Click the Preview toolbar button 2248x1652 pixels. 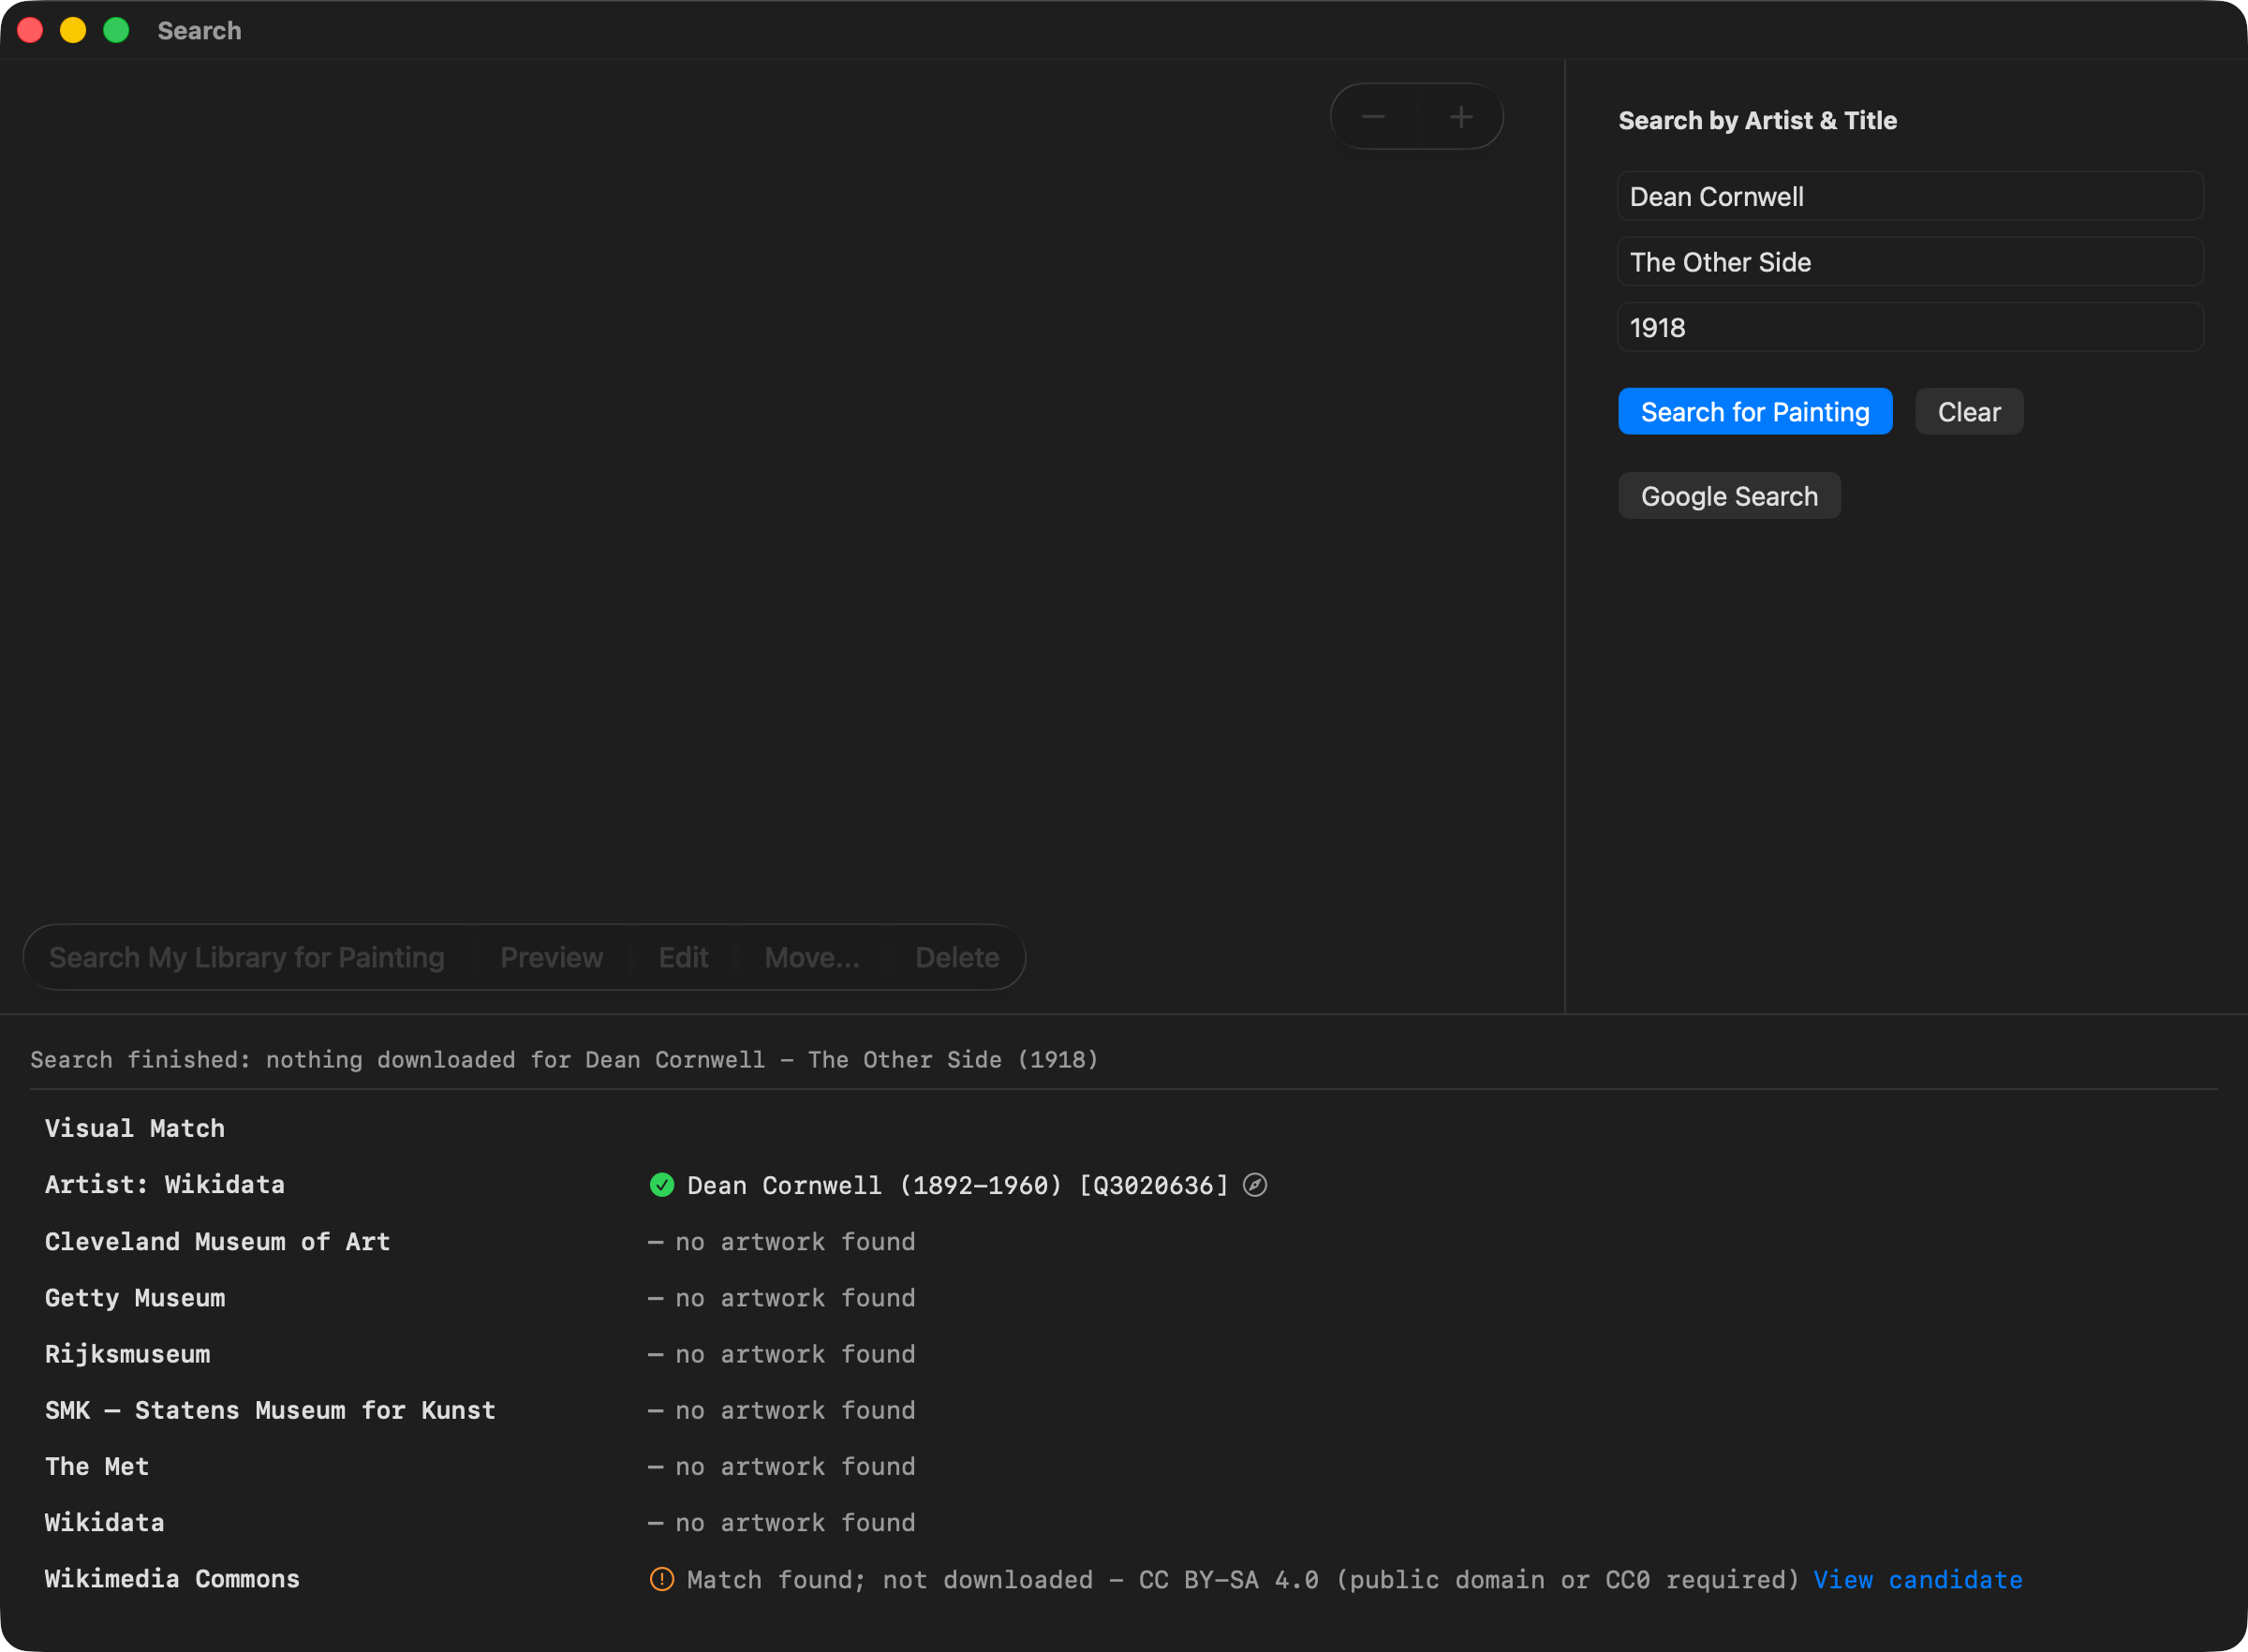(552, 957)
